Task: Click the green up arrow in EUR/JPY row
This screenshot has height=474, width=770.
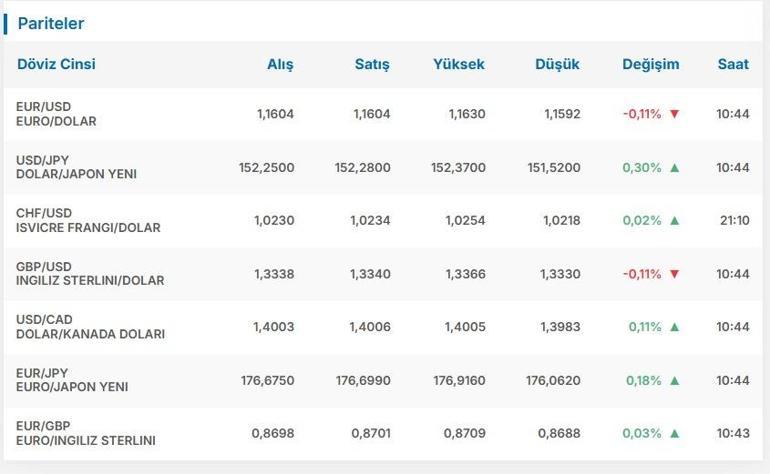Action: [x=674, y=380]
